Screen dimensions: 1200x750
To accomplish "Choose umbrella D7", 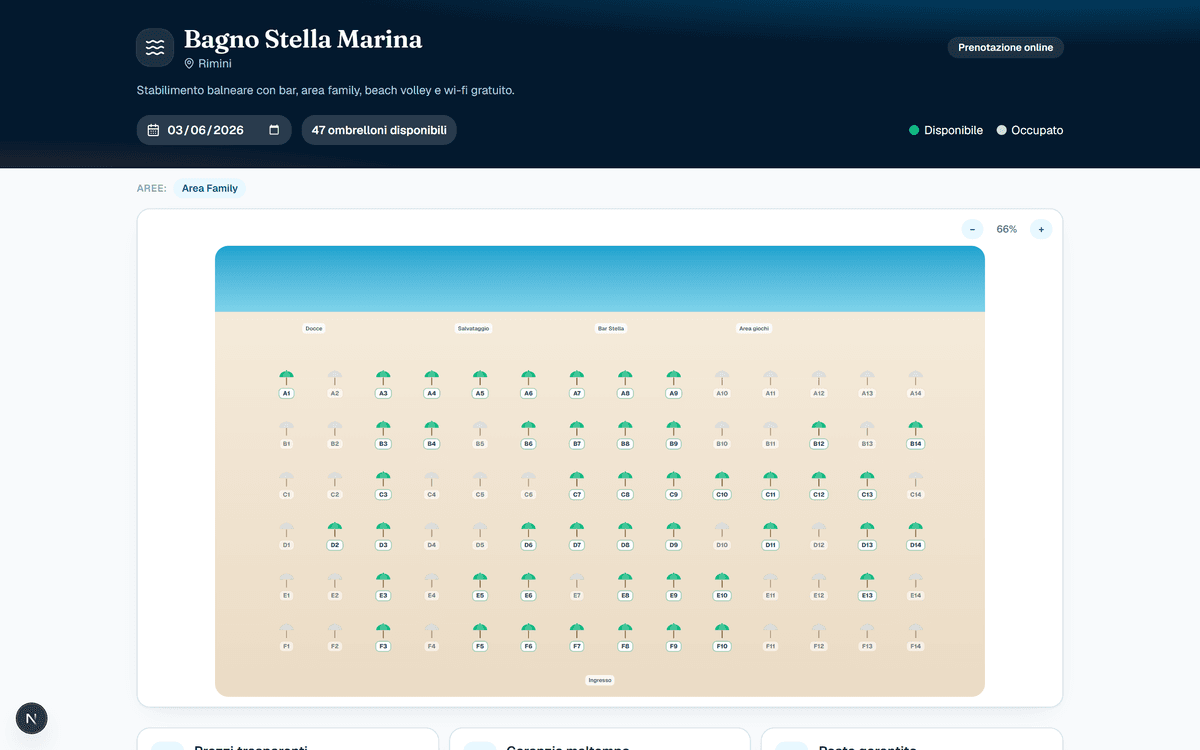I will point(577,535).
